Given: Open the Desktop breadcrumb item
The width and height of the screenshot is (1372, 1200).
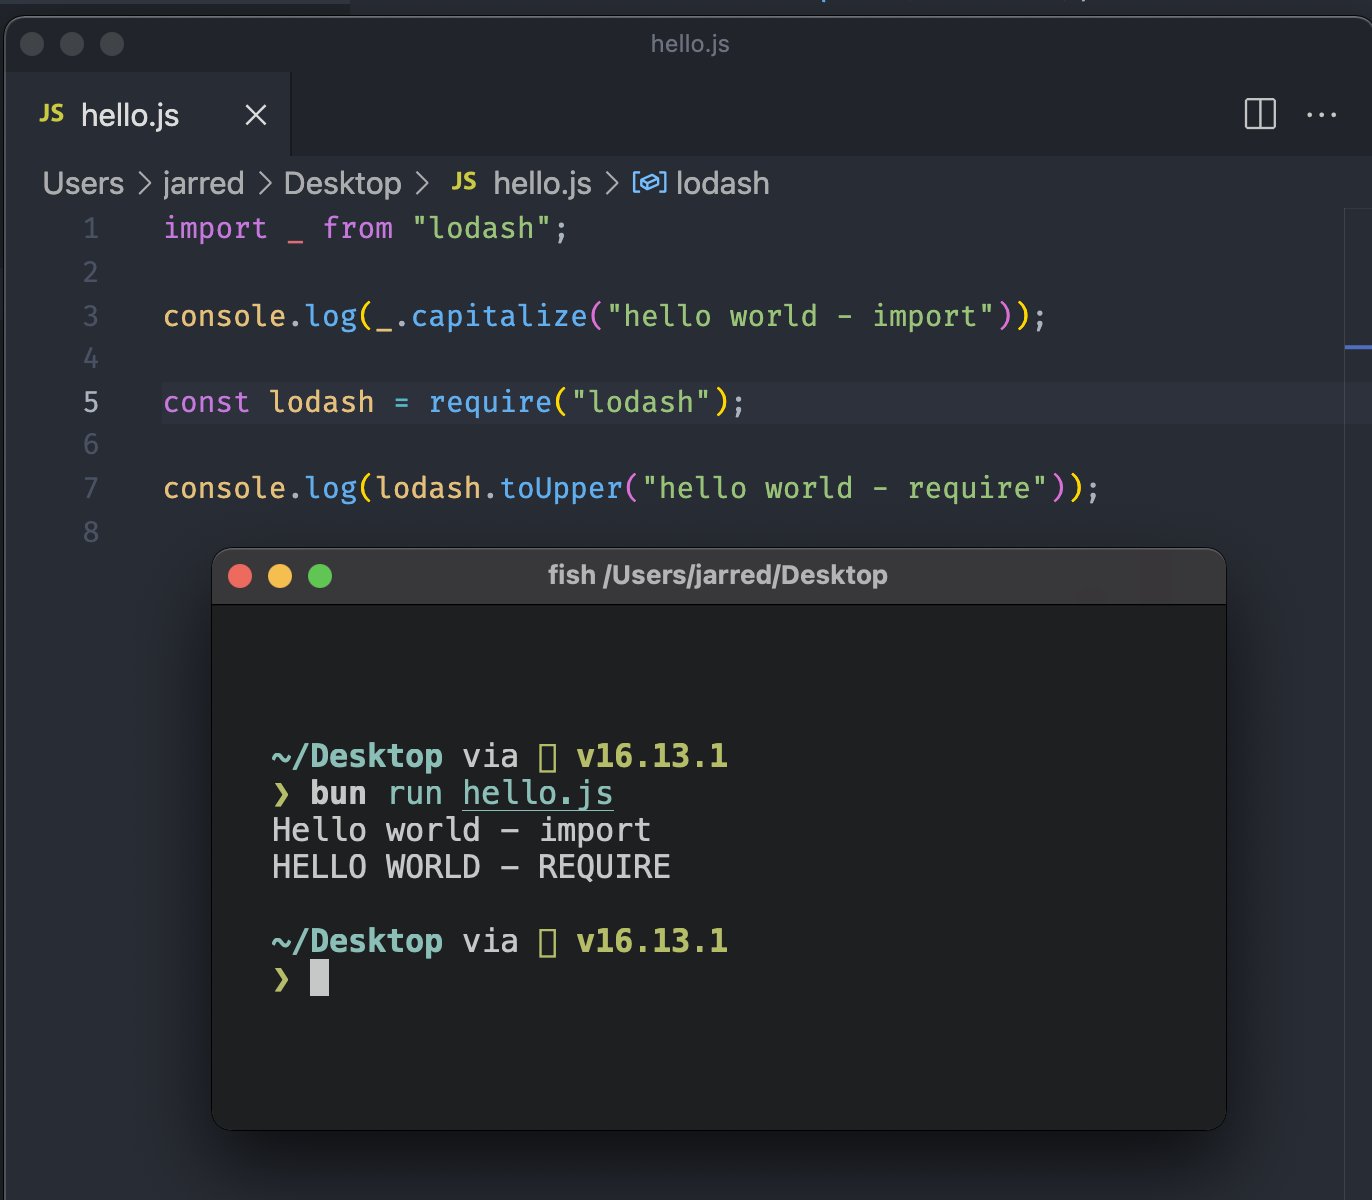Looking at the screenshot, I should 342,183.
